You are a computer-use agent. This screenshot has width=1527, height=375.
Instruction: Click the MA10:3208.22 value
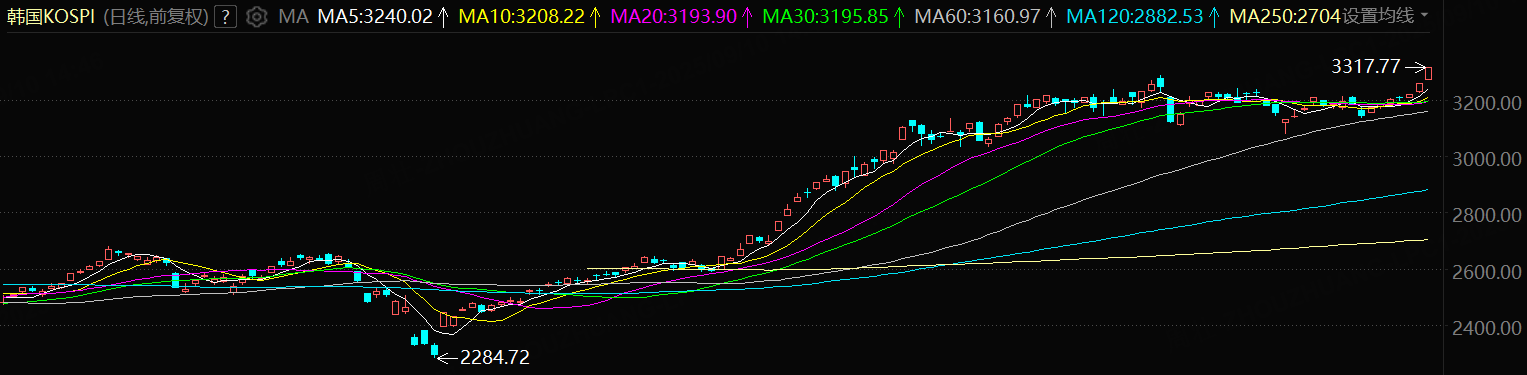click(521, 16)
